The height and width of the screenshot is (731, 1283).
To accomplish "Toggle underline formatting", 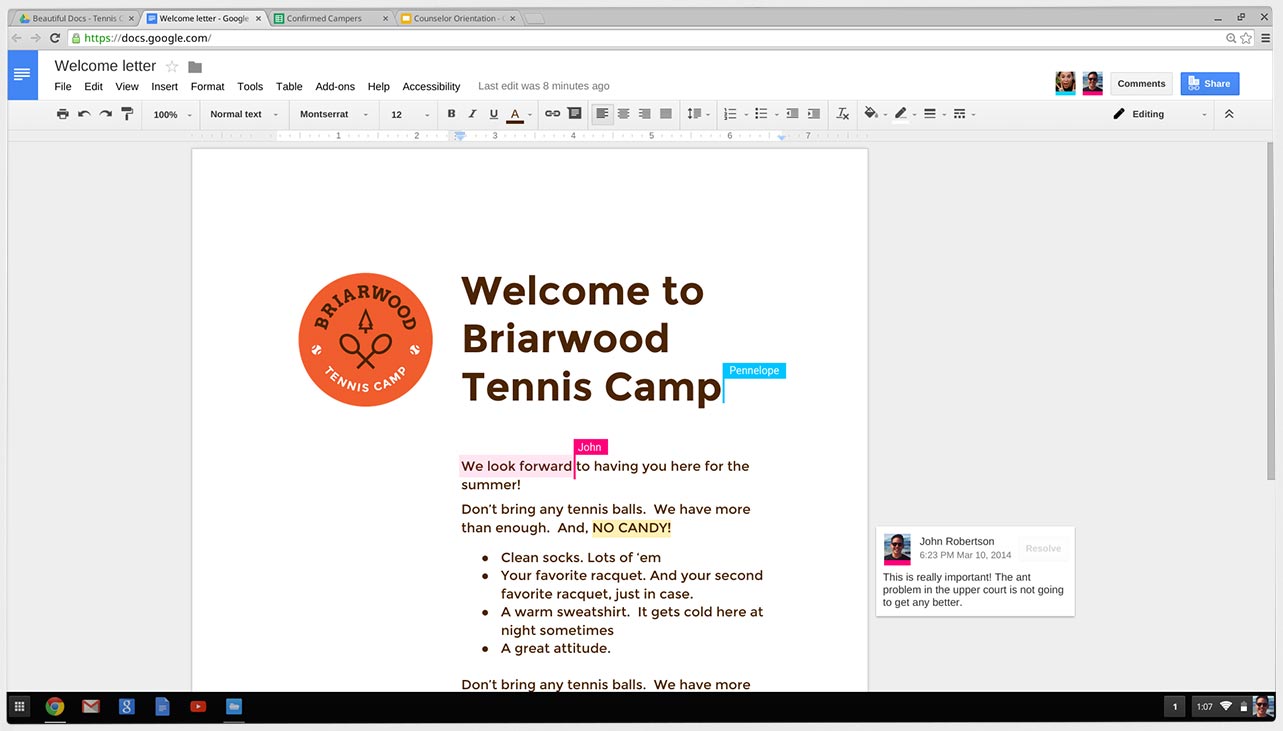I will click(493, 114).
